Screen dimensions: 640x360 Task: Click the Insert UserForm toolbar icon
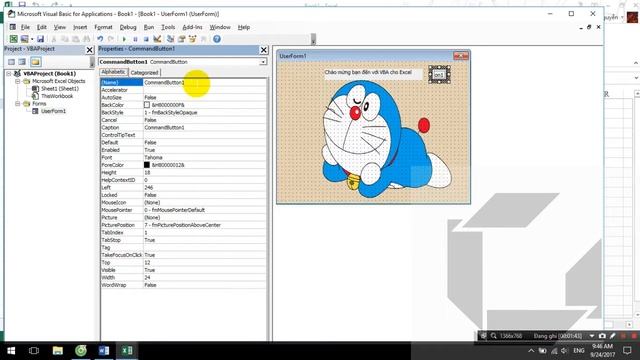click(x=24, y=39)
